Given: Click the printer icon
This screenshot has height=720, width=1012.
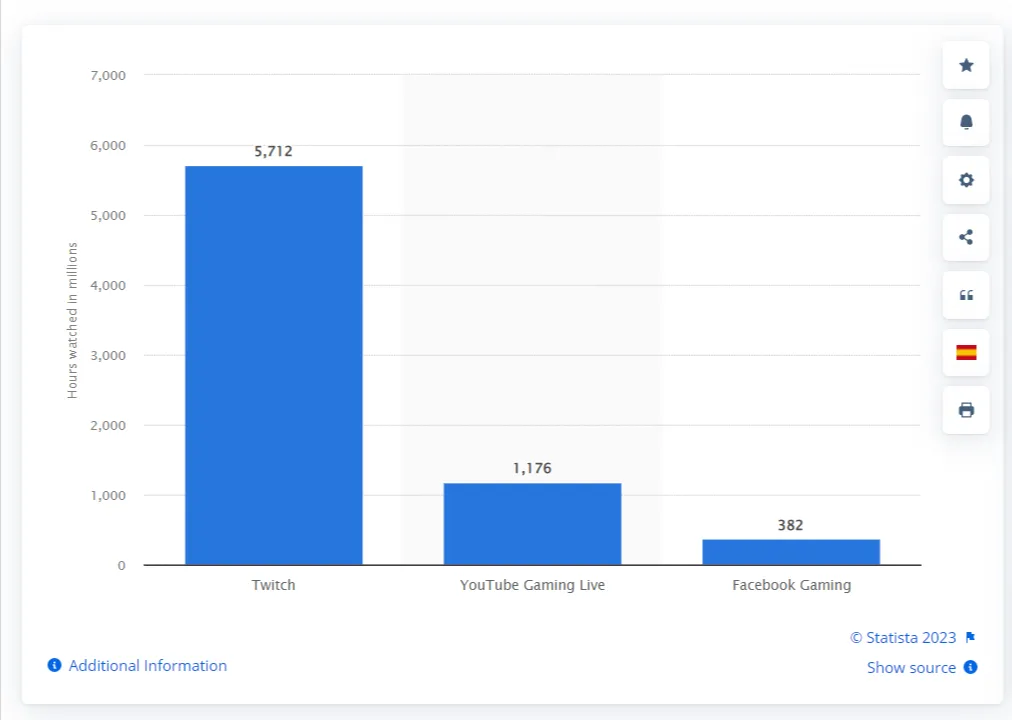Looking at the screenshot, I should 966,410.
